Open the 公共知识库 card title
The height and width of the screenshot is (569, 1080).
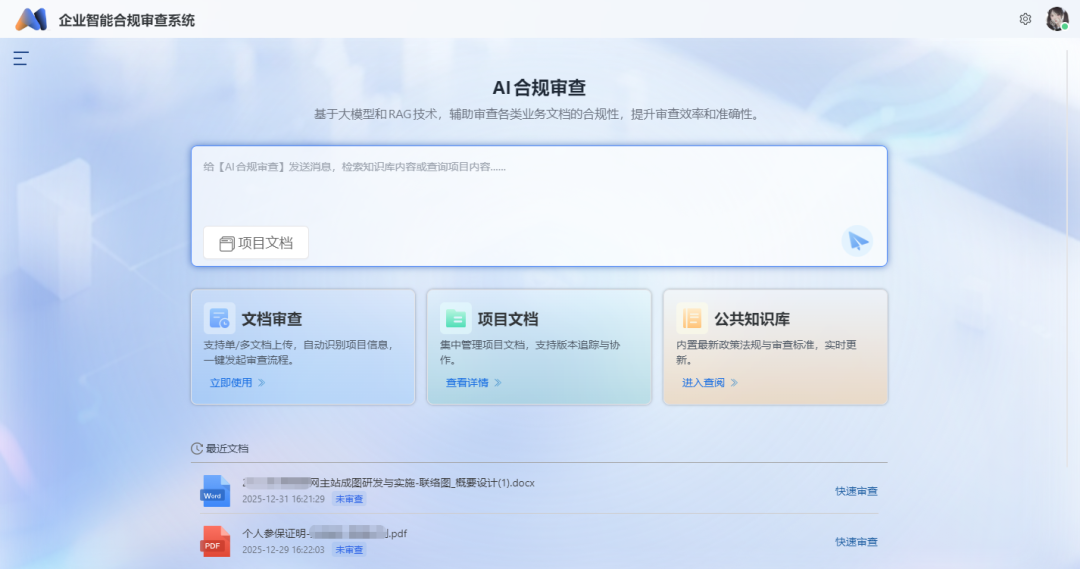[x=752, y=319]
